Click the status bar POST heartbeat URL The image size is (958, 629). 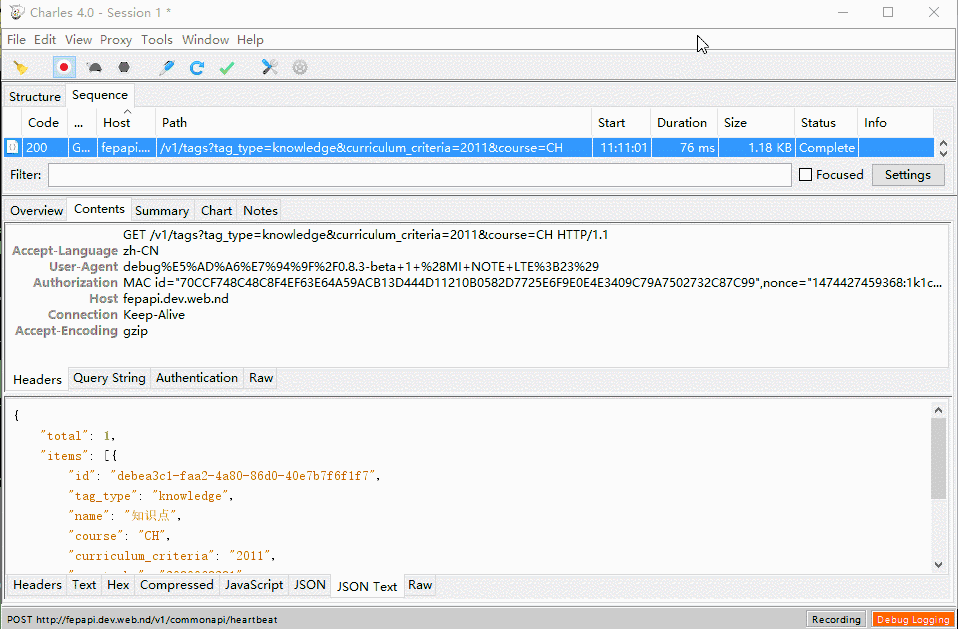click(x=142, y=620)
